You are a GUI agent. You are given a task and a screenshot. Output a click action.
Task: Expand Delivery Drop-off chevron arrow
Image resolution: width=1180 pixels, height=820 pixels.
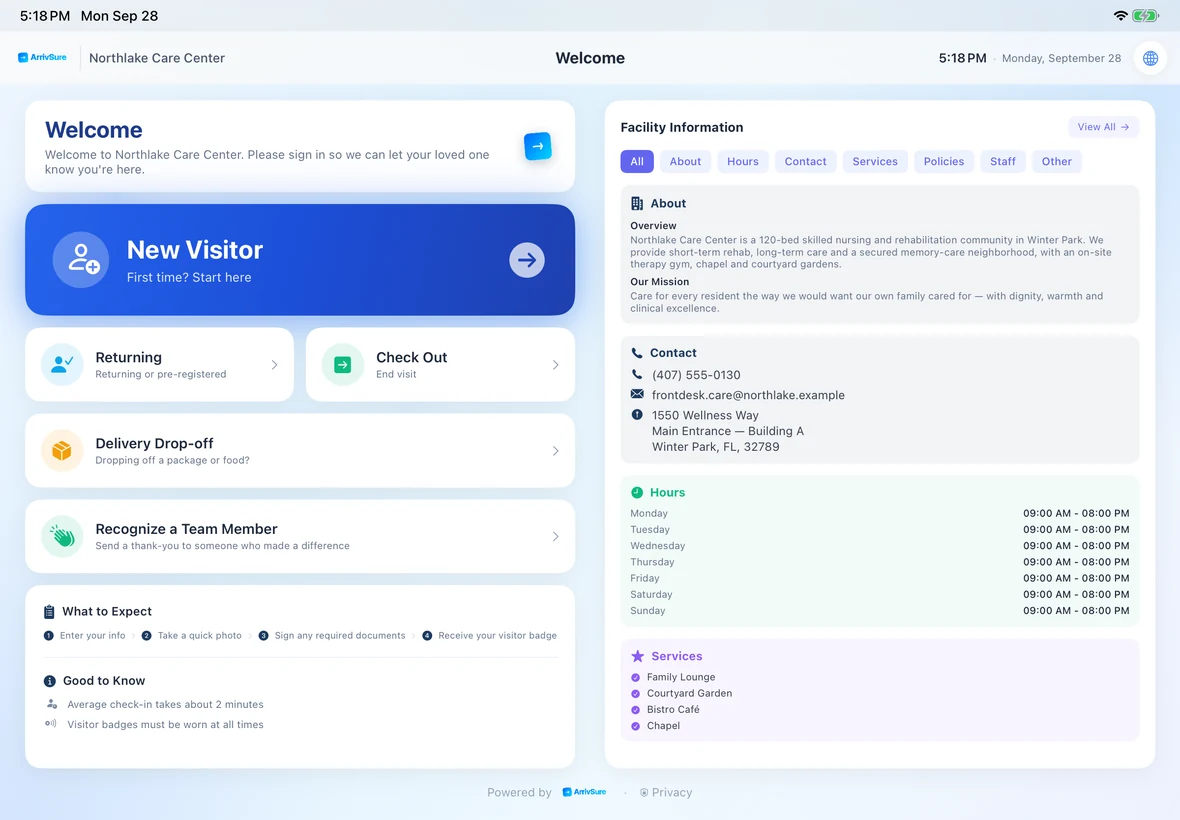[x=555, y=451]
